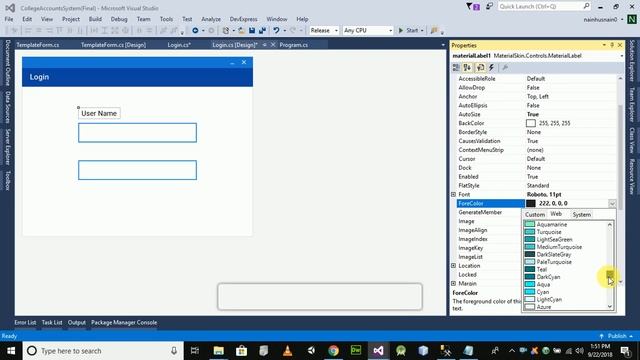The width and height of the screenshot is (640, 360).
Task: Switch to the Login.cs* tab
Action: coord(179,45)
